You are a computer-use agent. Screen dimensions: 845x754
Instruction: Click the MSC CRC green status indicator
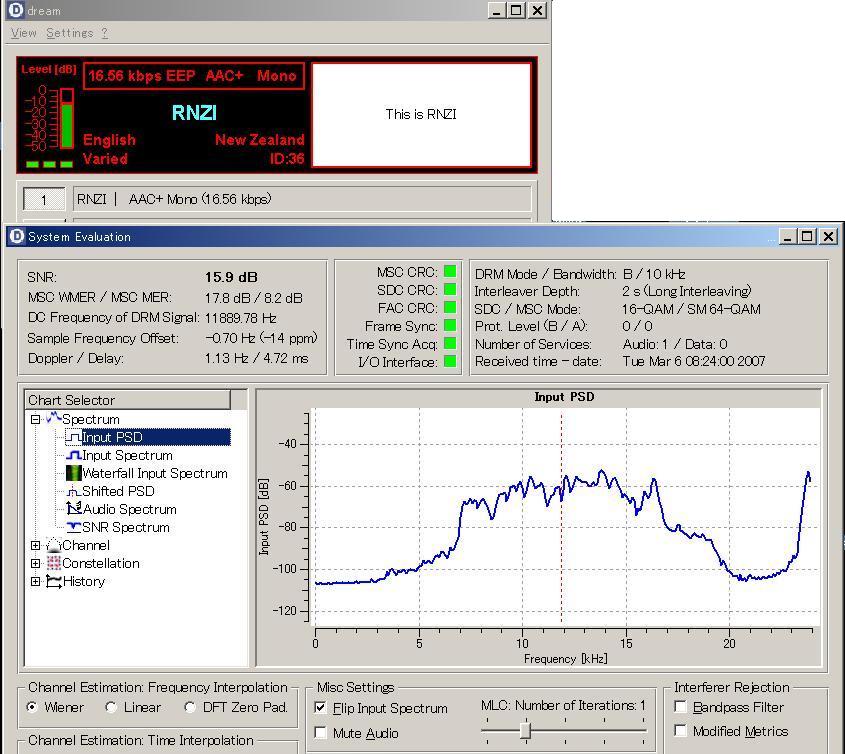(x=450, y=272)
